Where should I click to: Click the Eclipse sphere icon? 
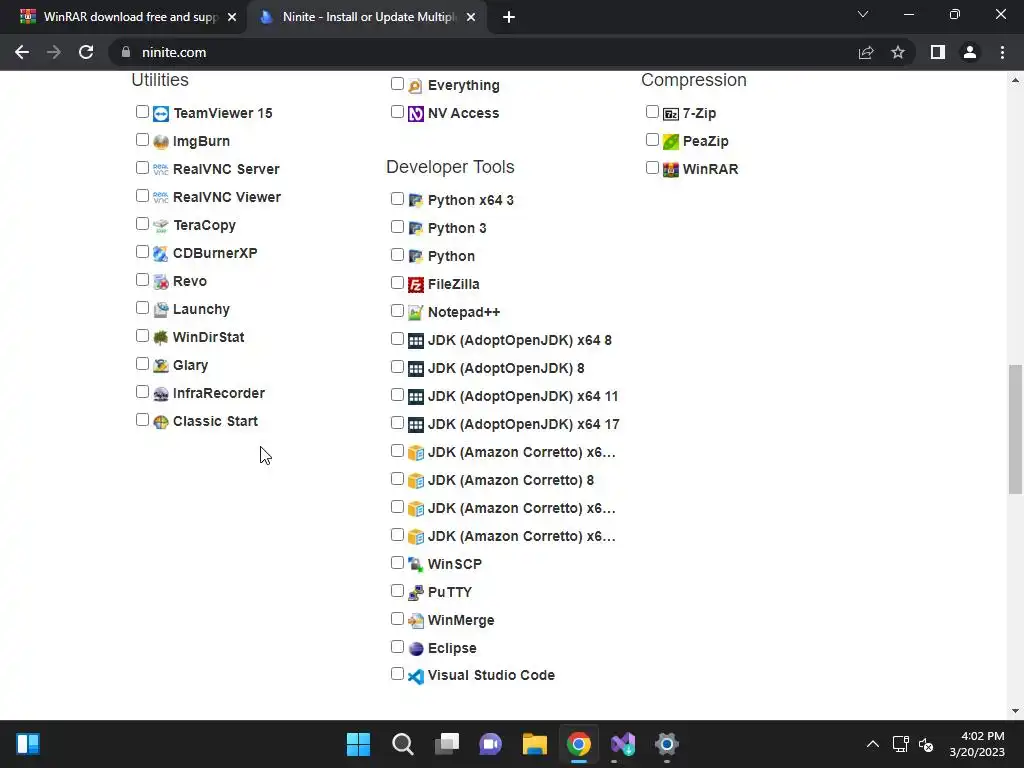(415, 648)
